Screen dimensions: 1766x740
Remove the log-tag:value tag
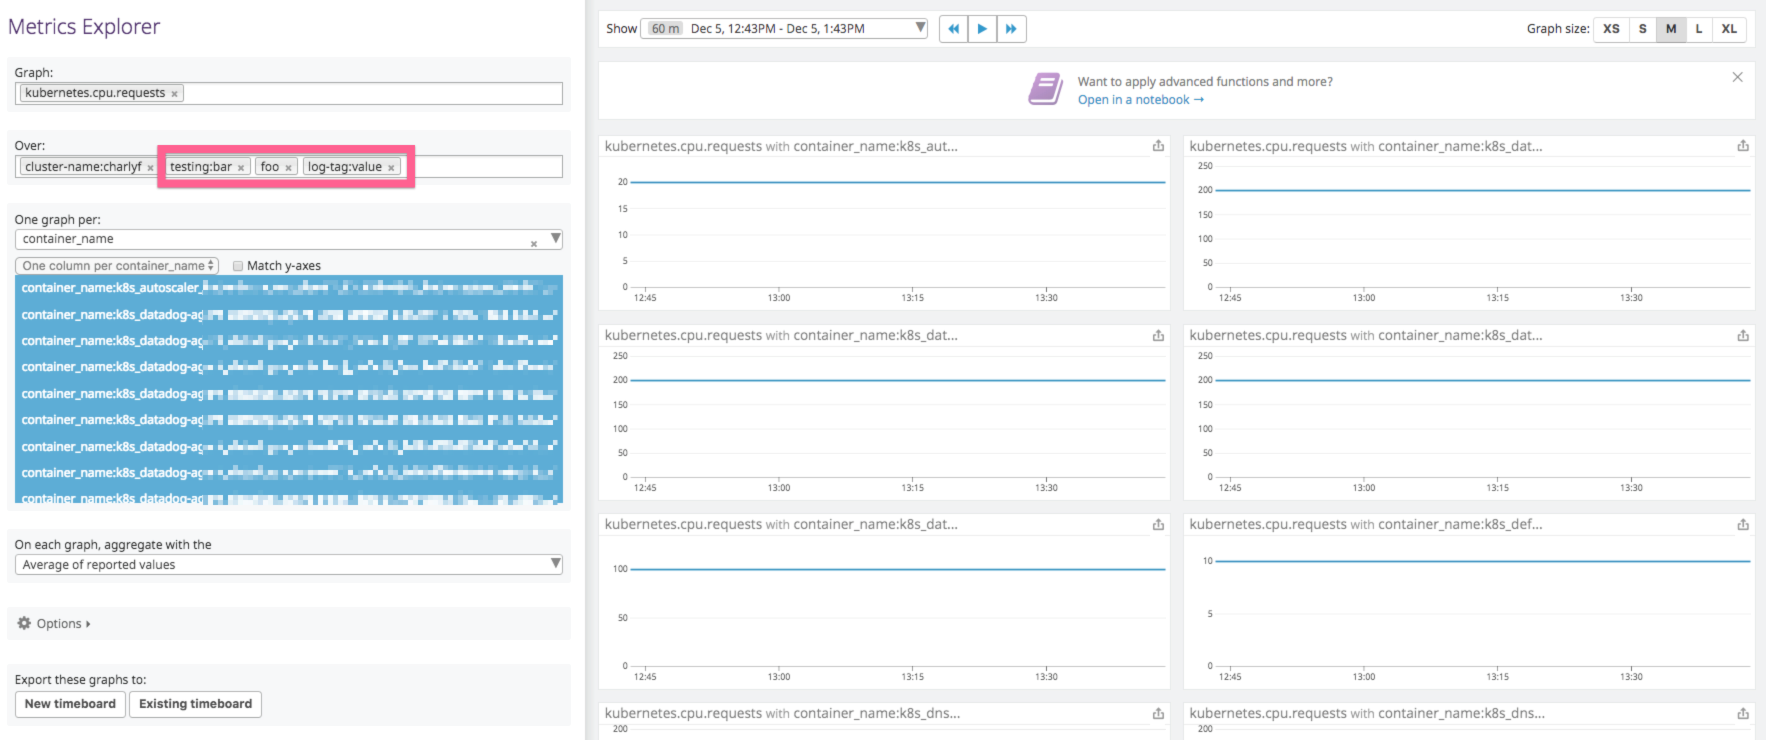pos(391,168)
